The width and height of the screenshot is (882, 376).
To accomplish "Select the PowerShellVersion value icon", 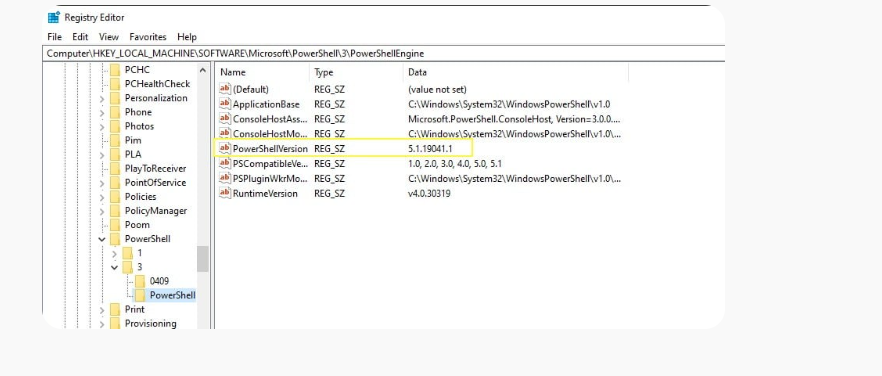I will (x=225, y=148).
